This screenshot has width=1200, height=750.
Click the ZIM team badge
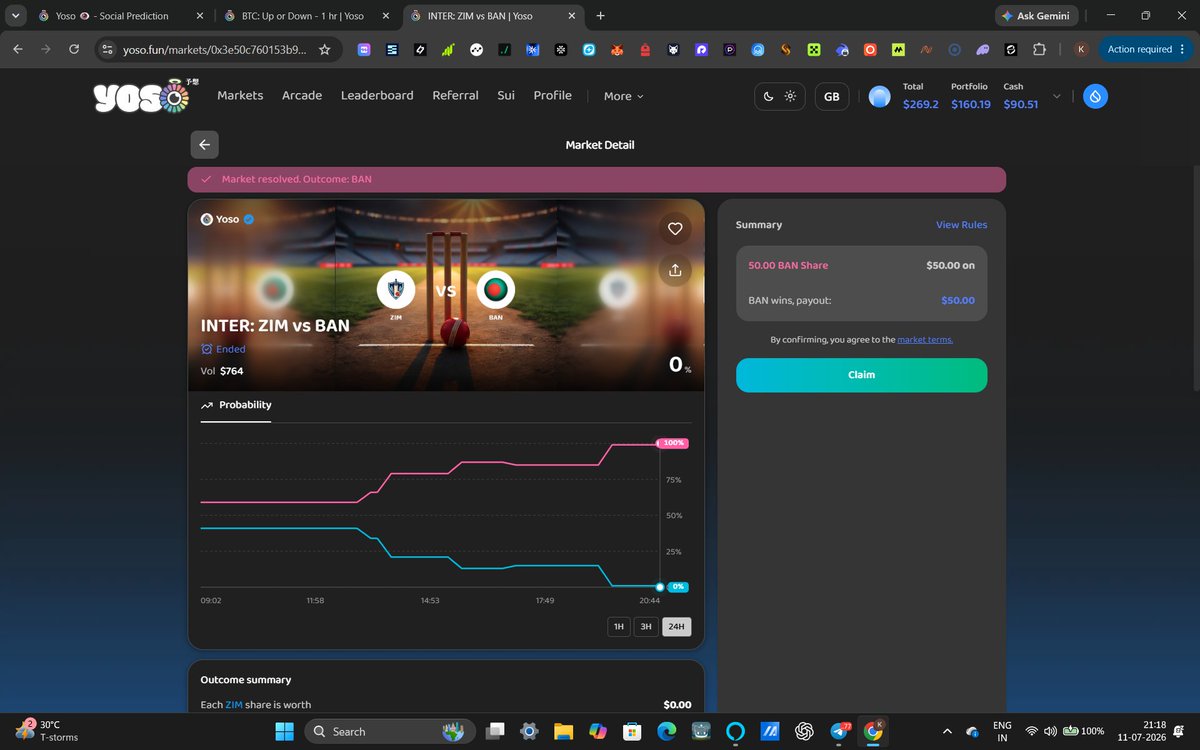tap(396, 291)
